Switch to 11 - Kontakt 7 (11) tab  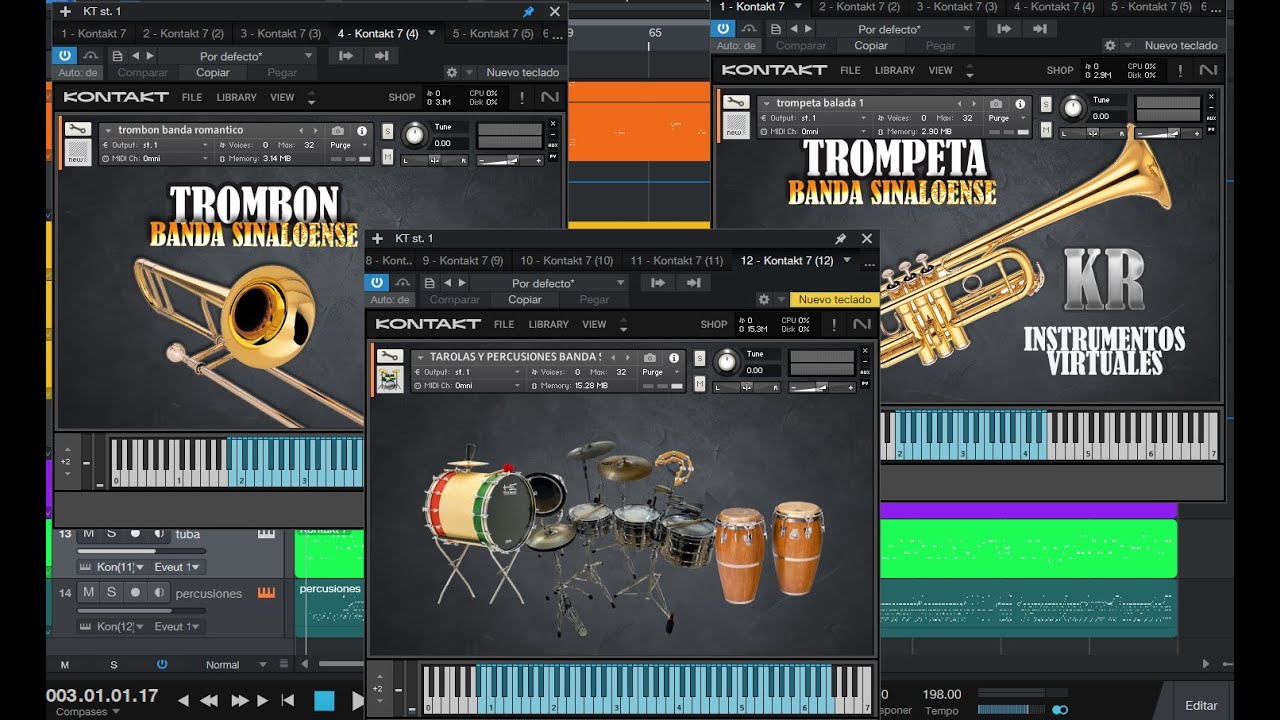click(x=676, y=260)
